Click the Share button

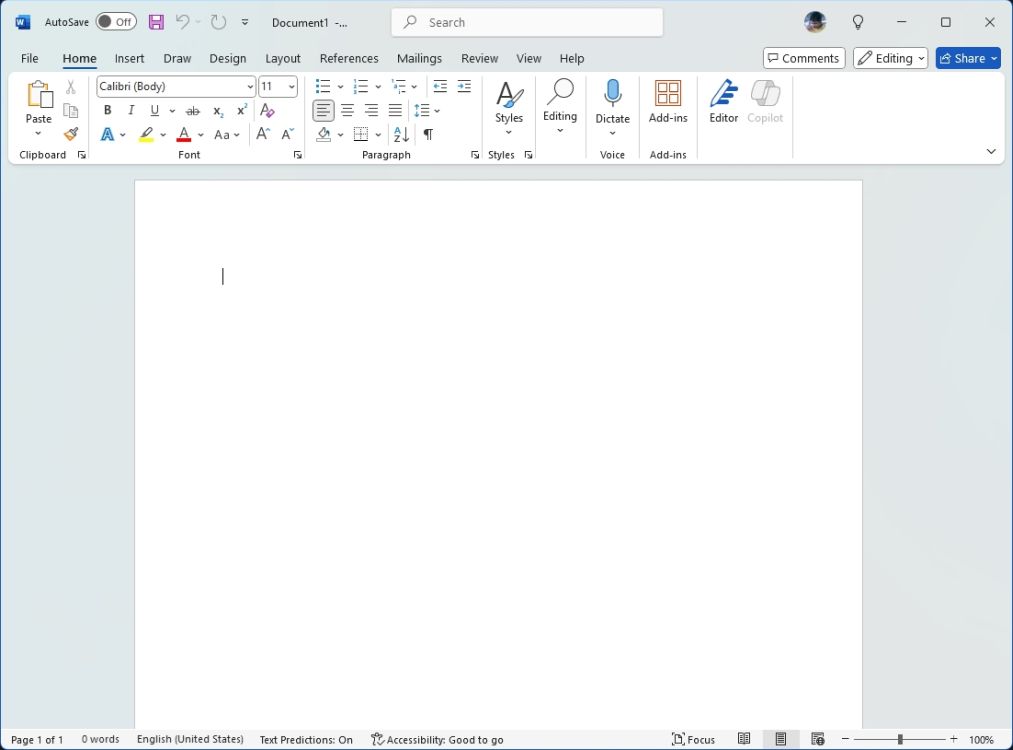point(968,58)
